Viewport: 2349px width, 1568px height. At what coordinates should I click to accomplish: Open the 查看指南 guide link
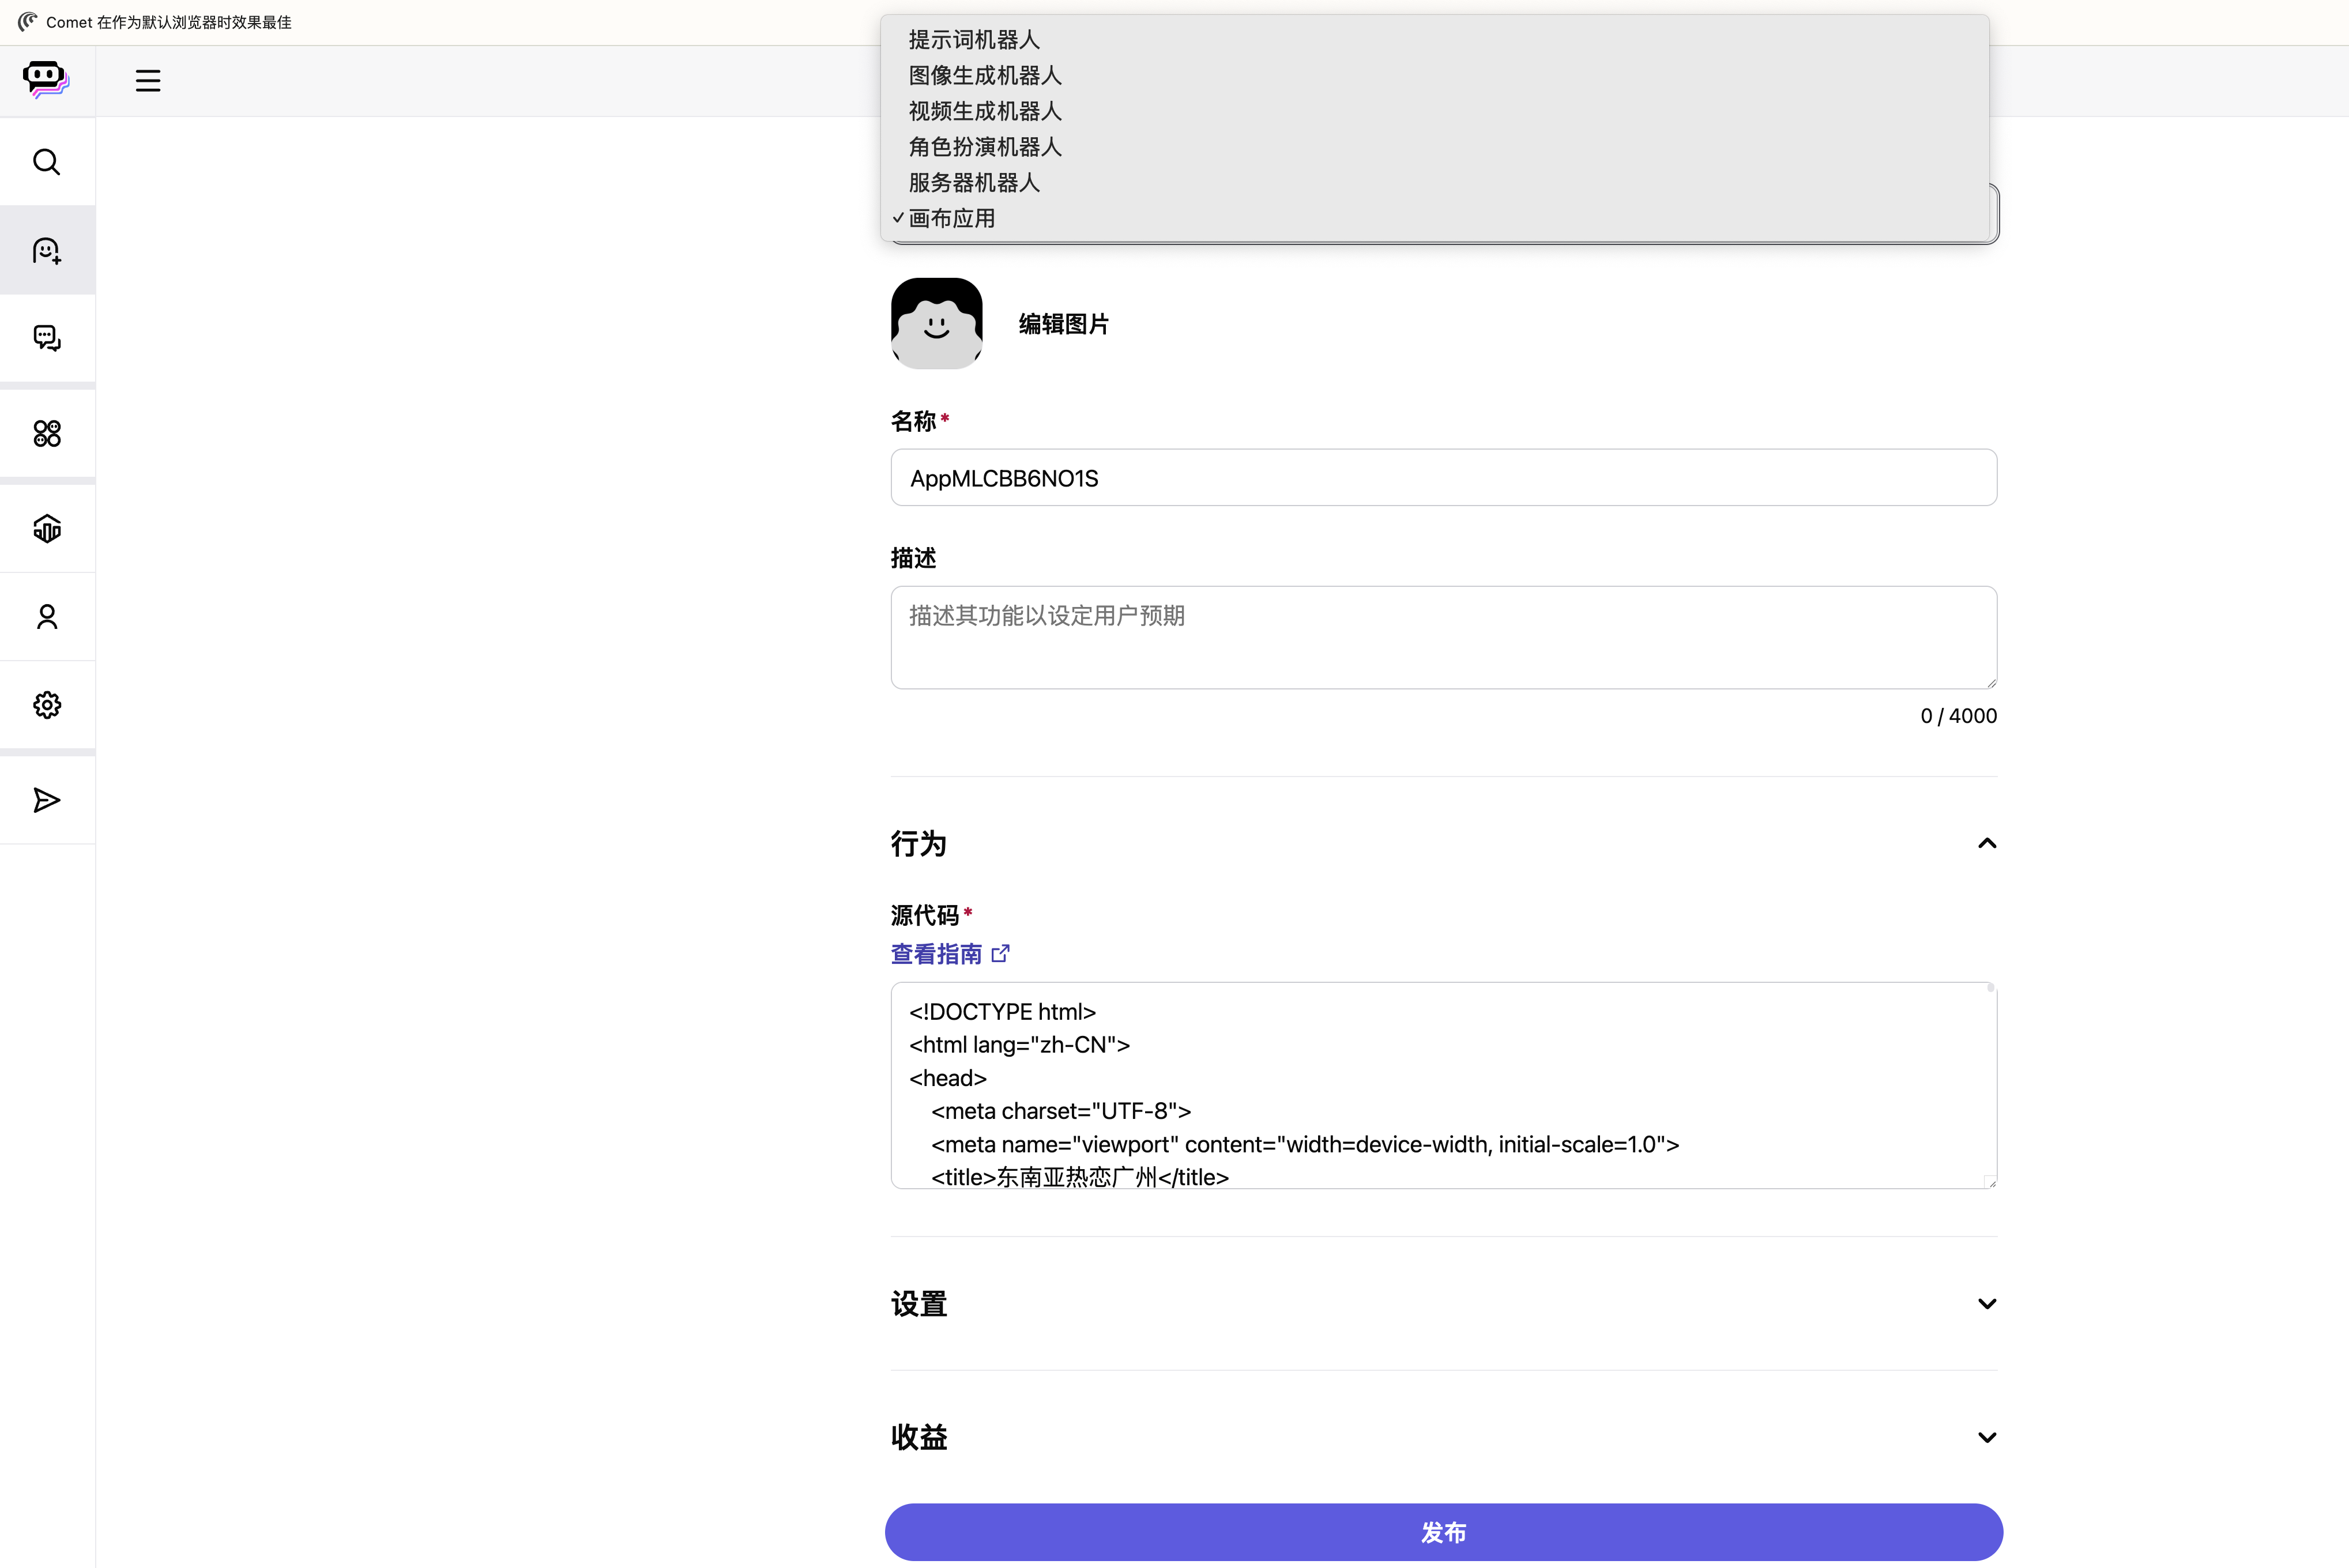939,953
